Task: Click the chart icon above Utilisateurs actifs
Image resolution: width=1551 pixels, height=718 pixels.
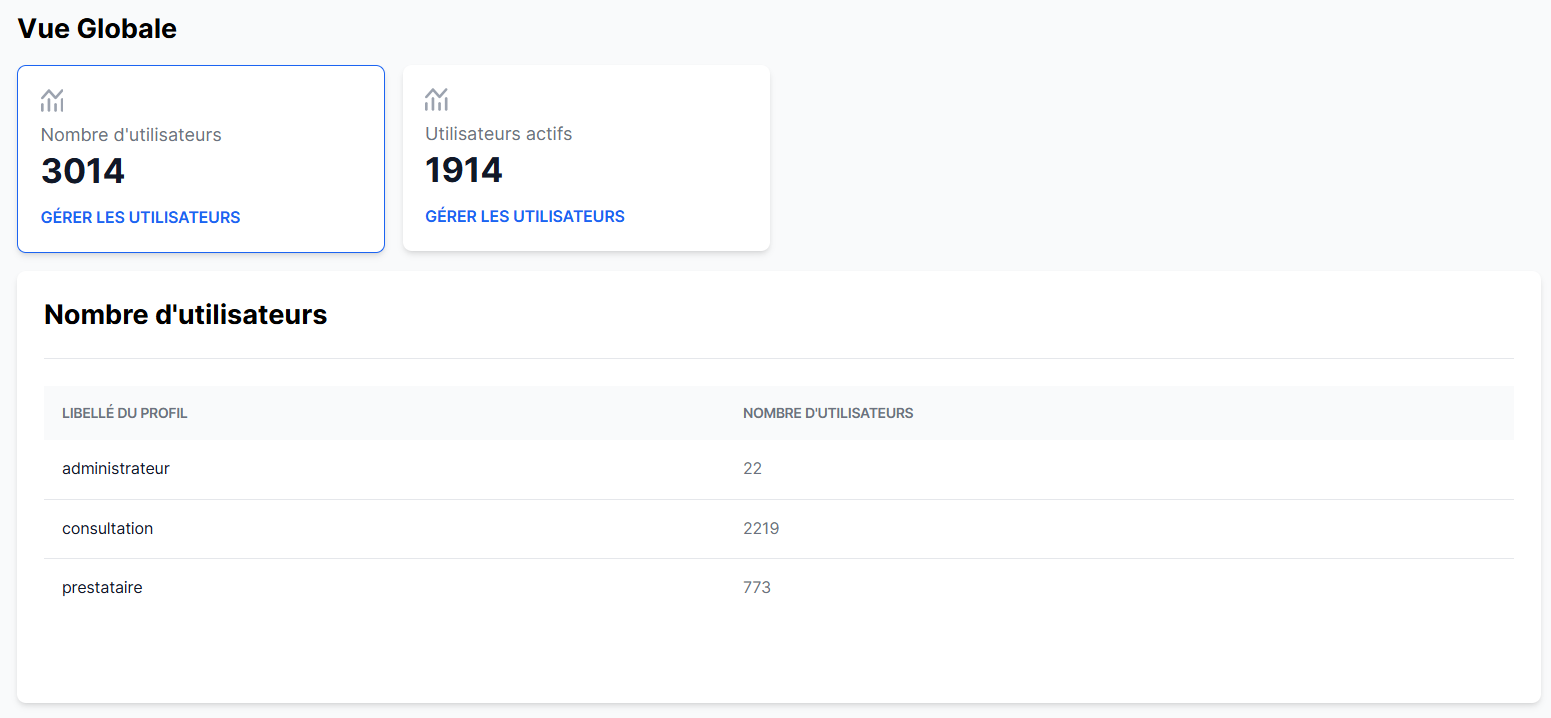Action: click(x=436, y=99)
